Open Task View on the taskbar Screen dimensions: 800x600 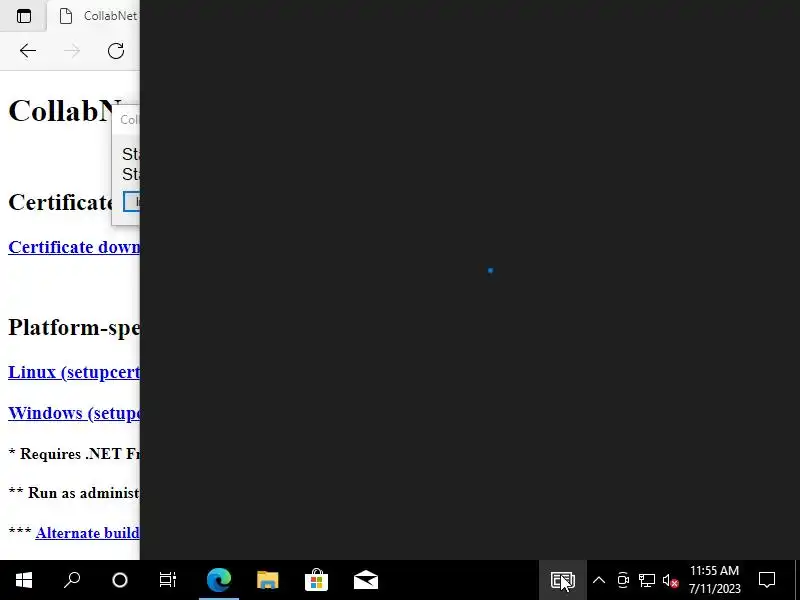point(167,580)
